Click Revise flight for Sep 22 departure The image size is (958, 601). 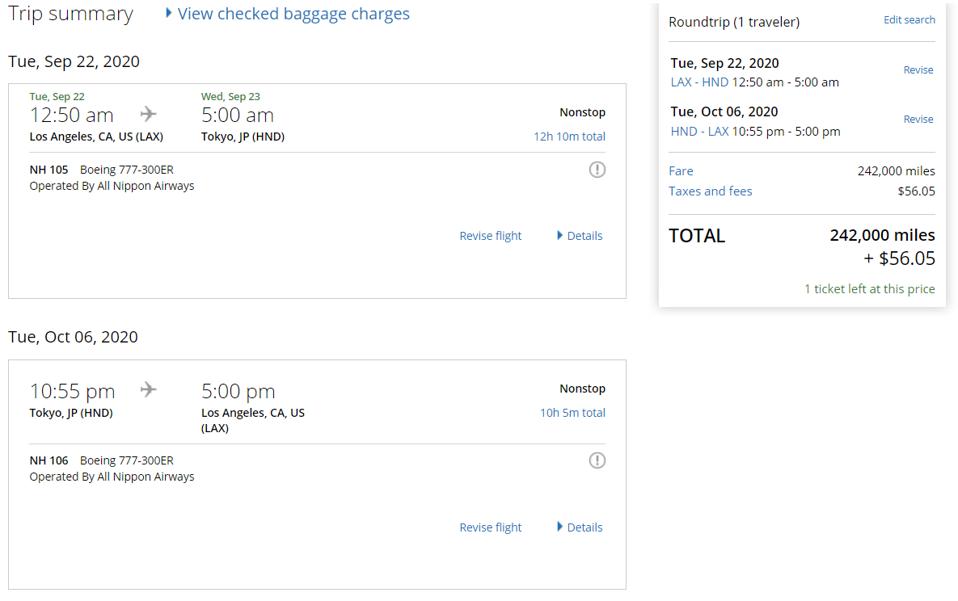click(x=490, y=236)
